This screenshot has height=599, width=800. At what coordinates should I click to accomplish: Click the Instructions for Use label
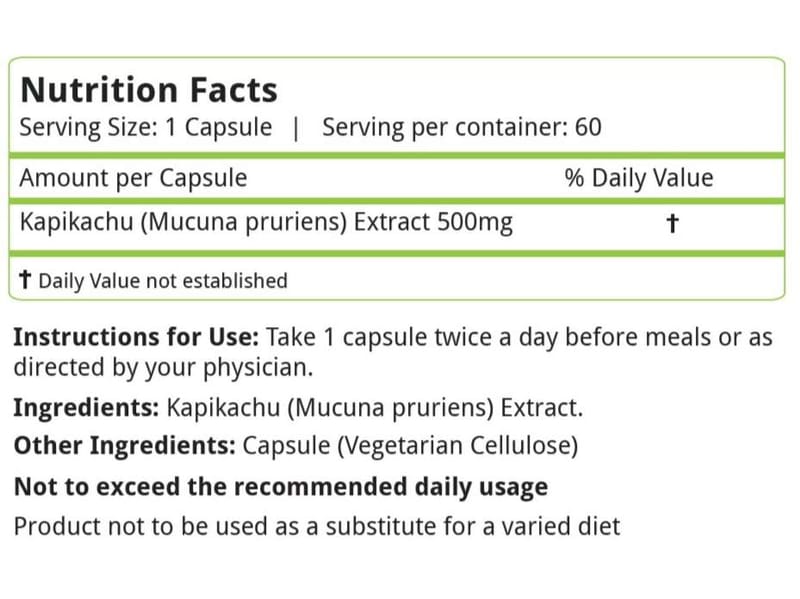coord(136,337)
